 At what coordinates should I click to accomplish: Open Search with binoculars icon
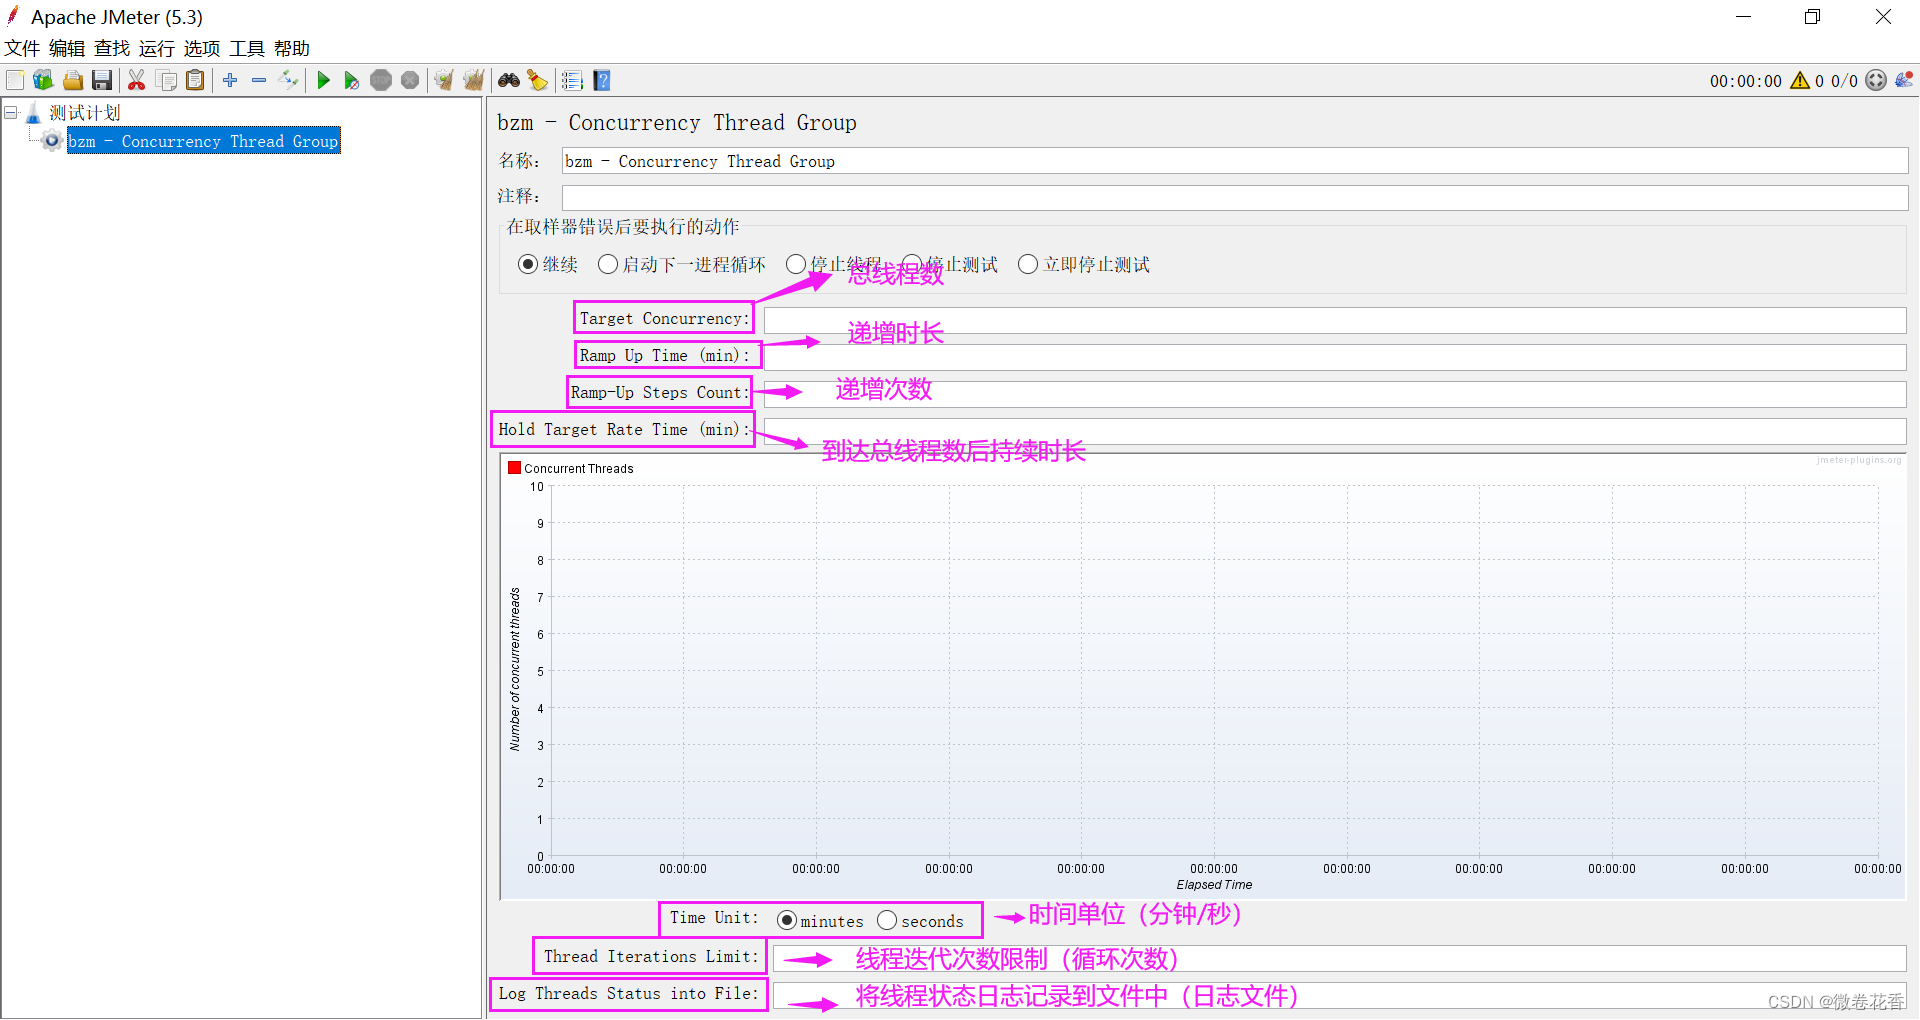509,80
